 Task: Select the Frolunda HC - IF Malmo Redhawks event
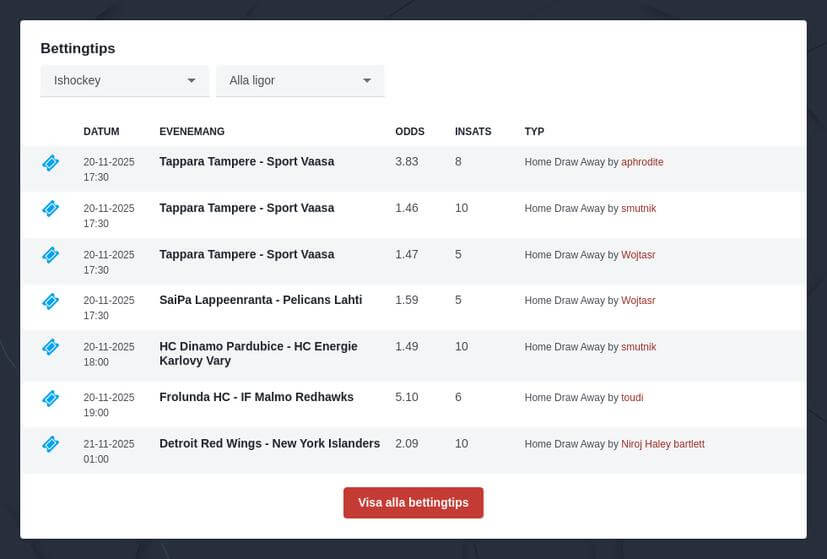[x=256, y=397]
